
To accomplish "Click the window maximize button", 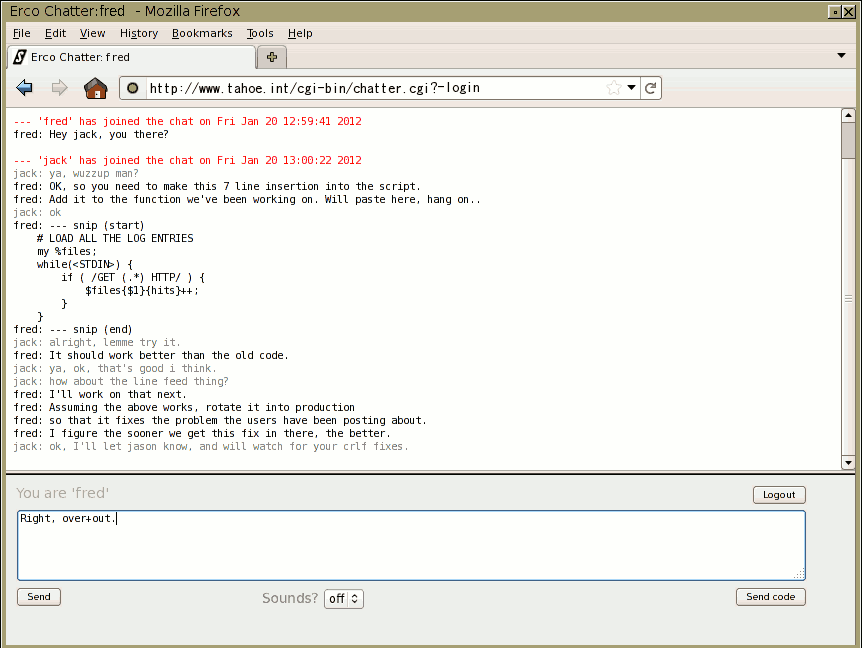I will point(835,12).
